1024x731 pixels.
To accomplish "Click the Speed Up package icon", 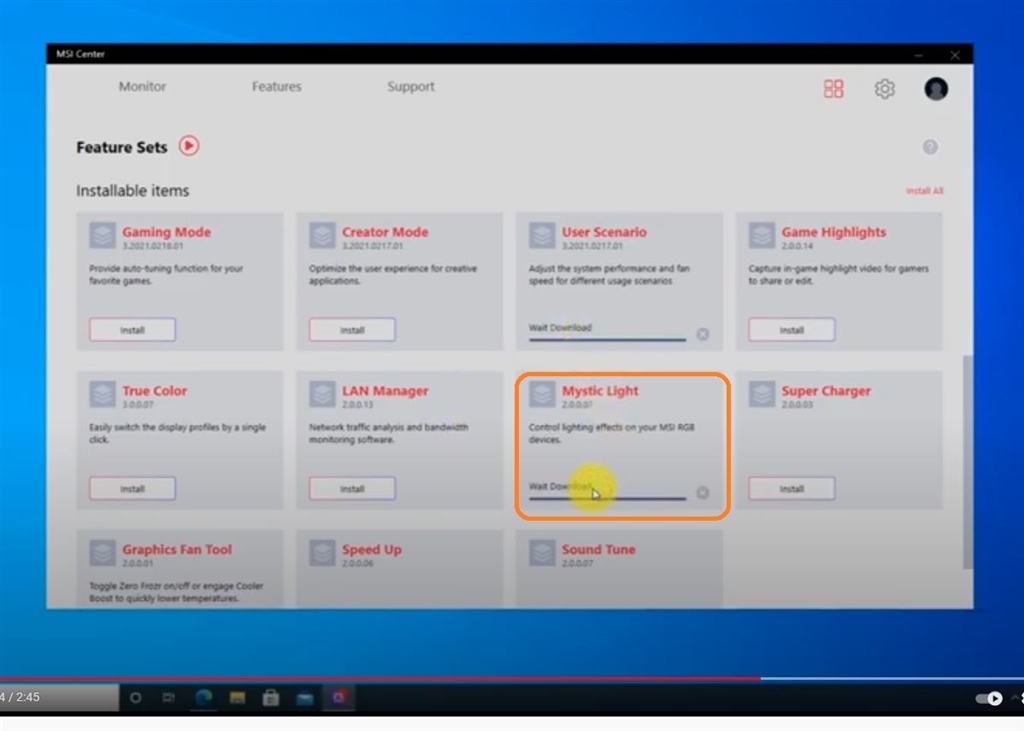I will 322,553.
